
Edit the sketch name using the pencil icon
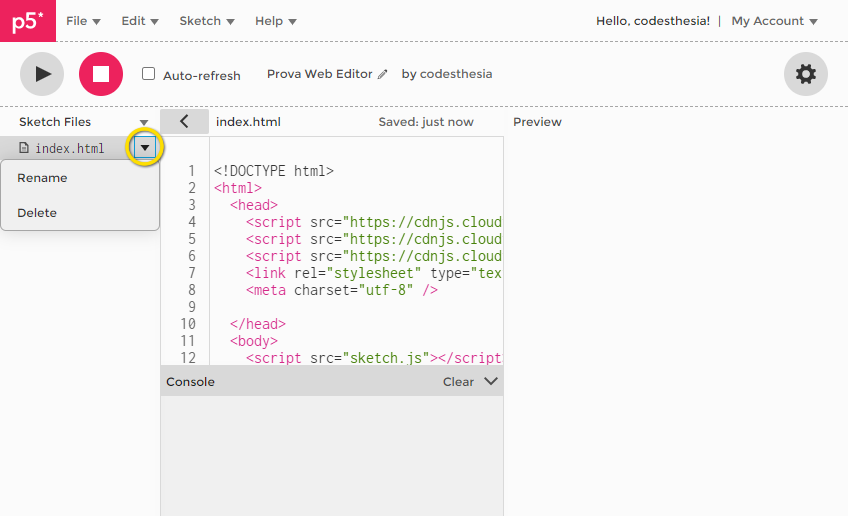coord(382,74)
